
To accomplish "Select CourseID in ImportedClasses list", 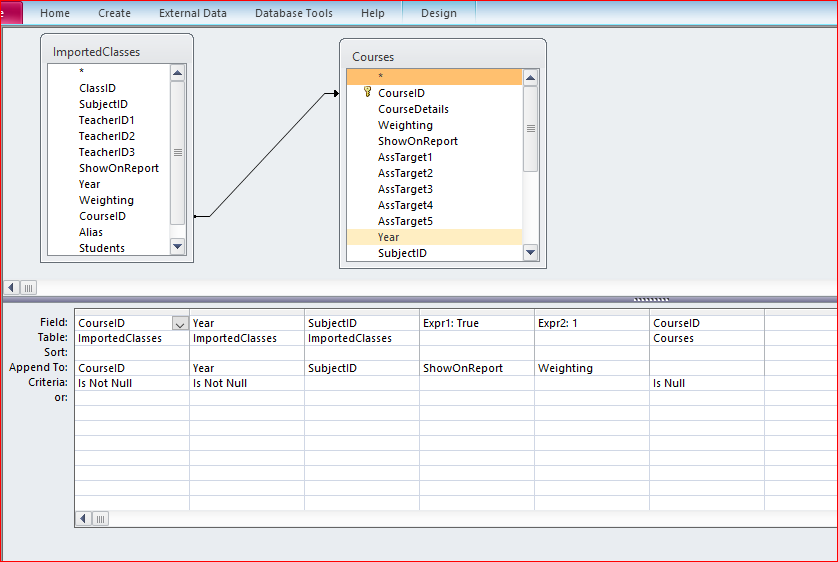I will (109, 216).
